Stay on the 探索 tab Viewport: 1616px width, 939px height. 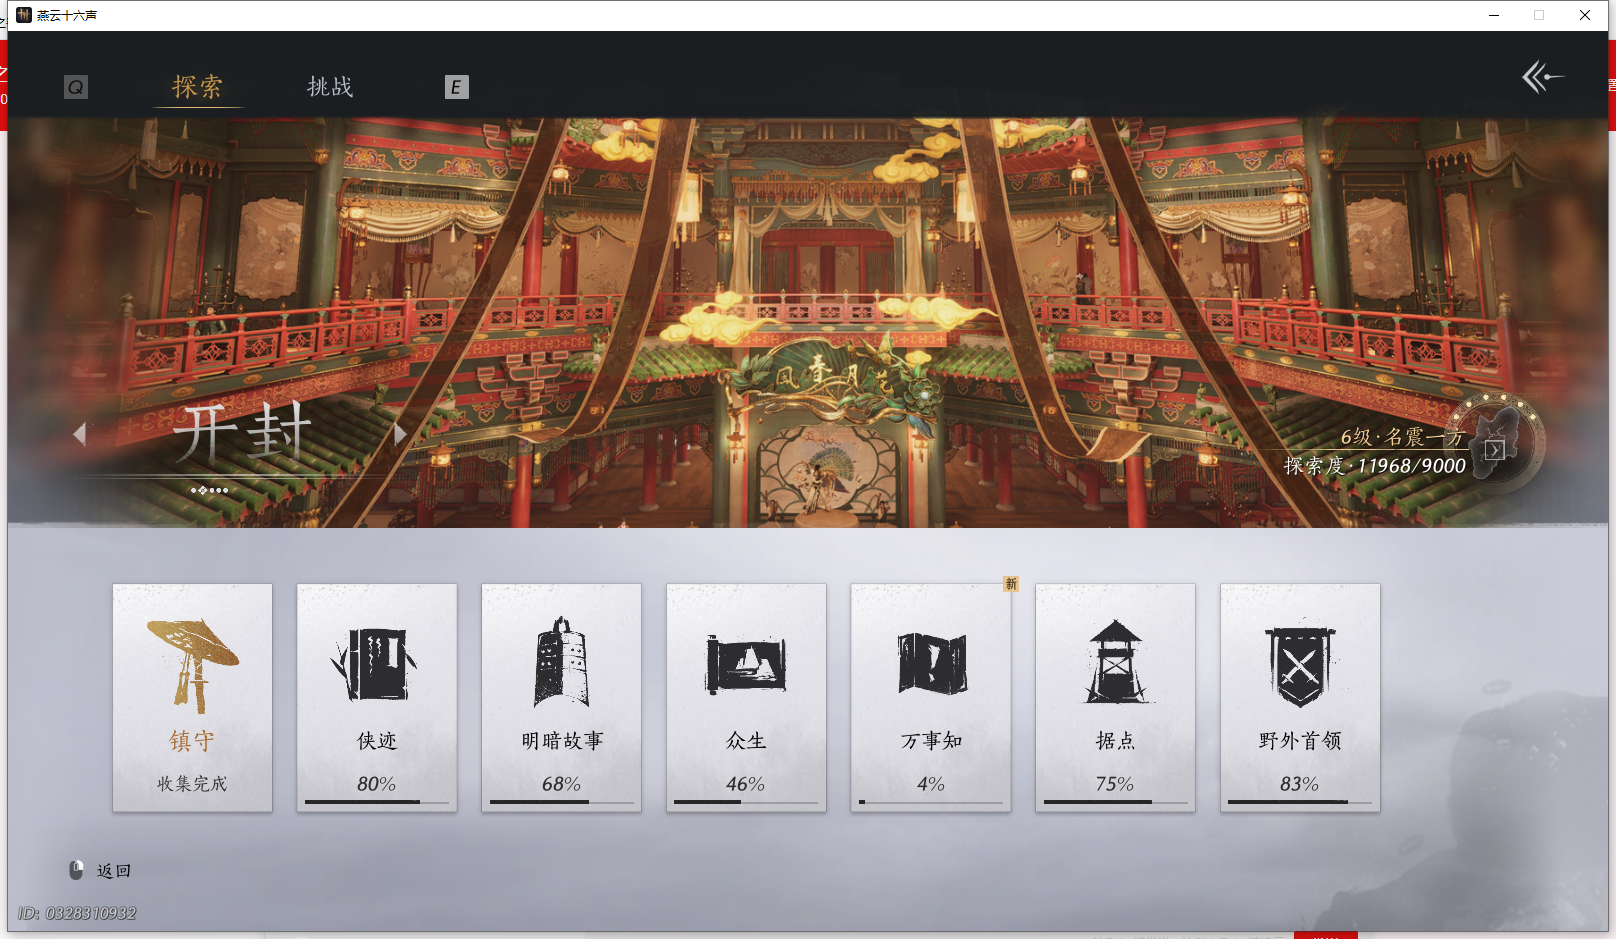click(198, 87)
